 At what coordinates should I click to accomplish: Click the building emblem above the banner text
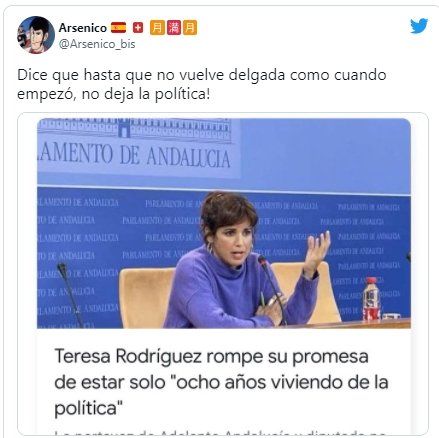124,128
